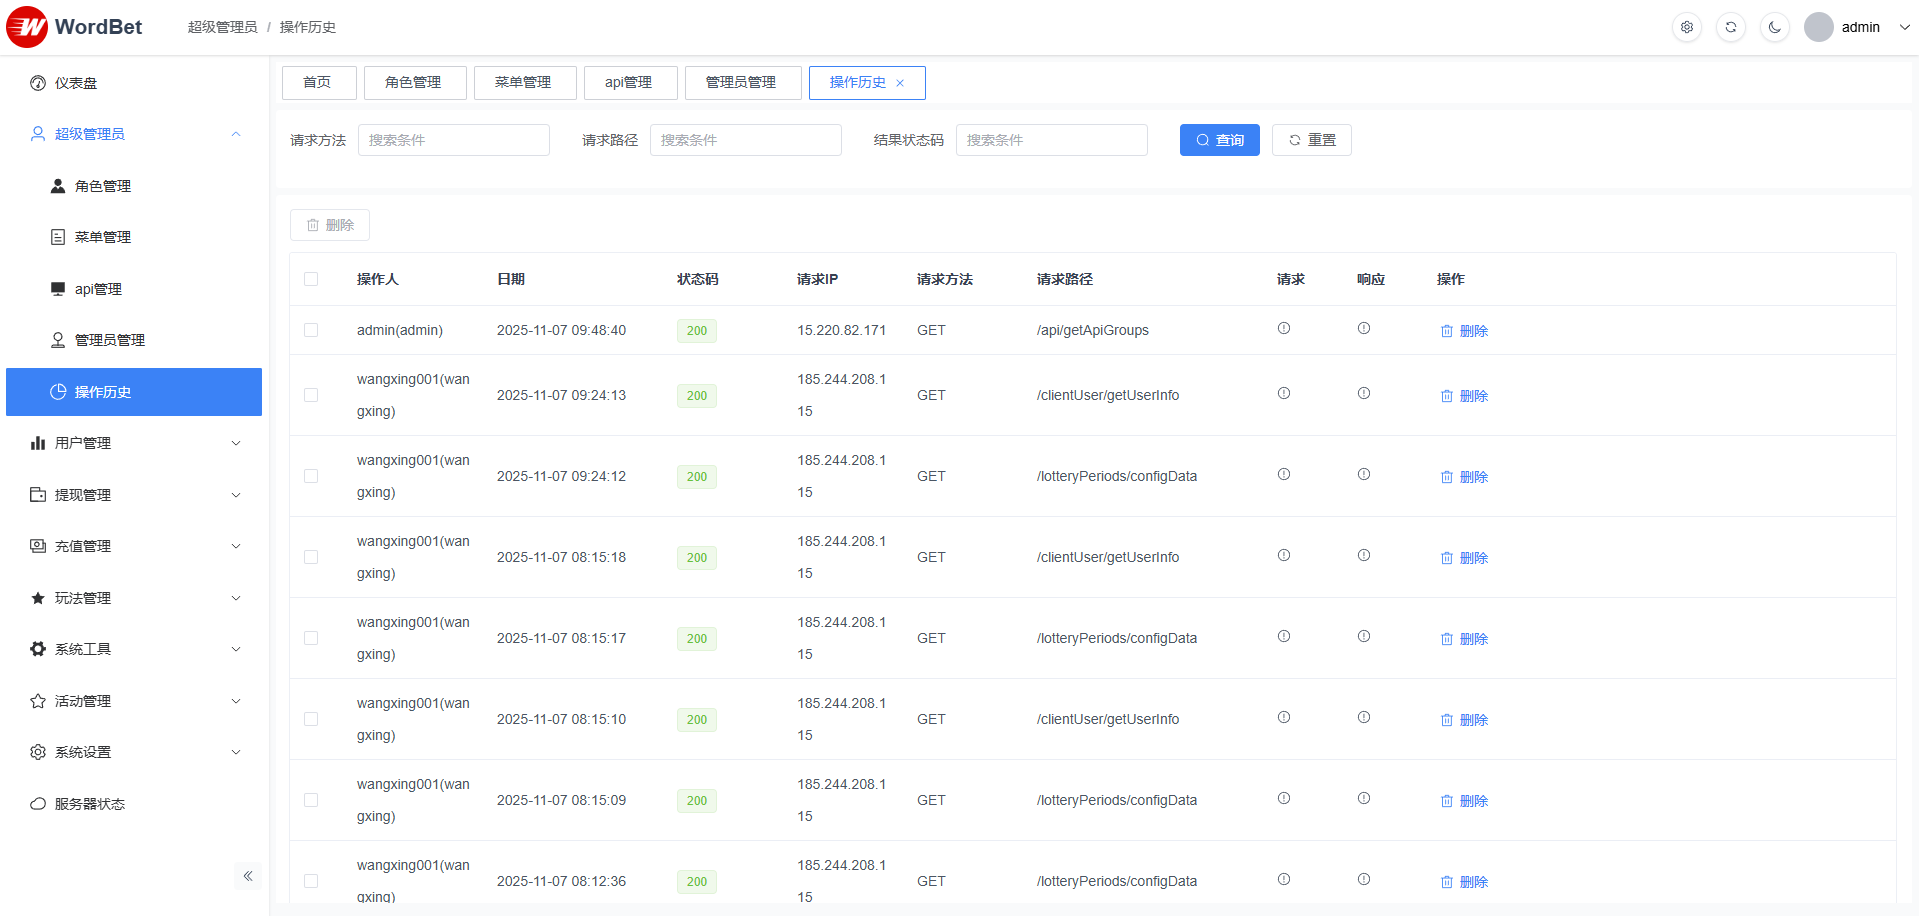Screen dimensions: 1919x916
Task: Open 仪表盘 dashboard in sidebar
Action: pos(76,83)
